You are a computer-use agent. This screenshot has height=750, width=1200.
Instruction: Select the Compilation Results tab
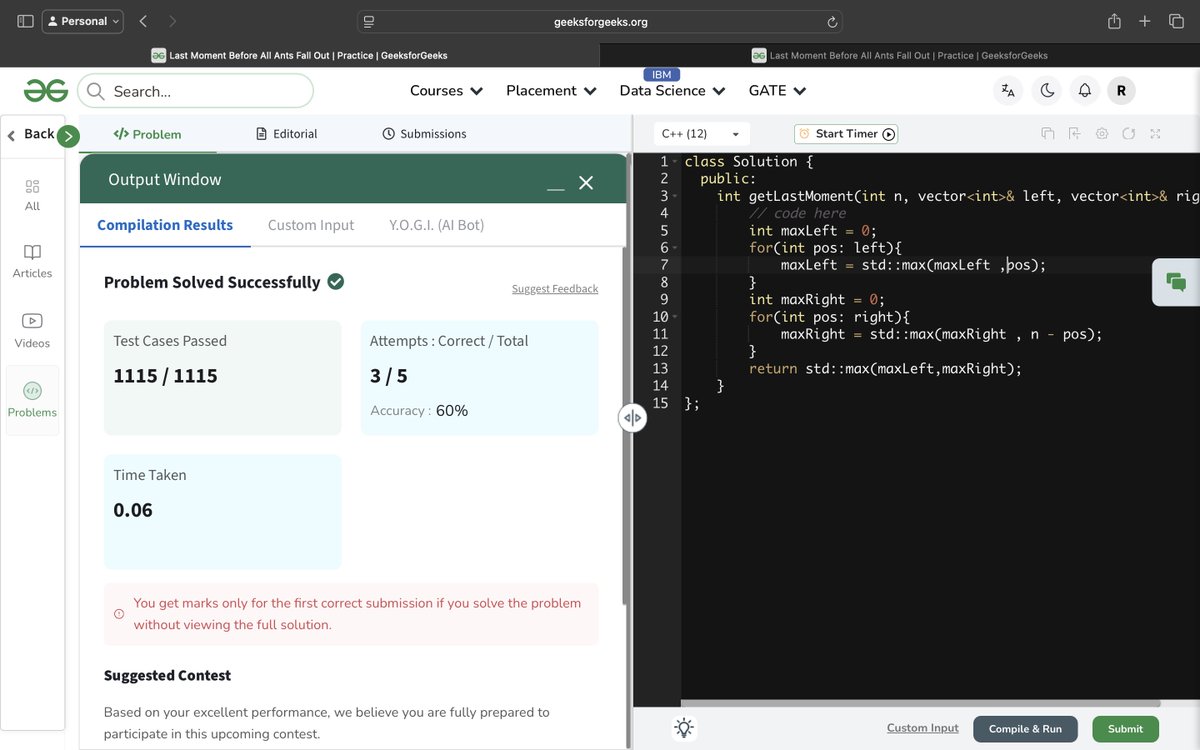tap(165, 225)
